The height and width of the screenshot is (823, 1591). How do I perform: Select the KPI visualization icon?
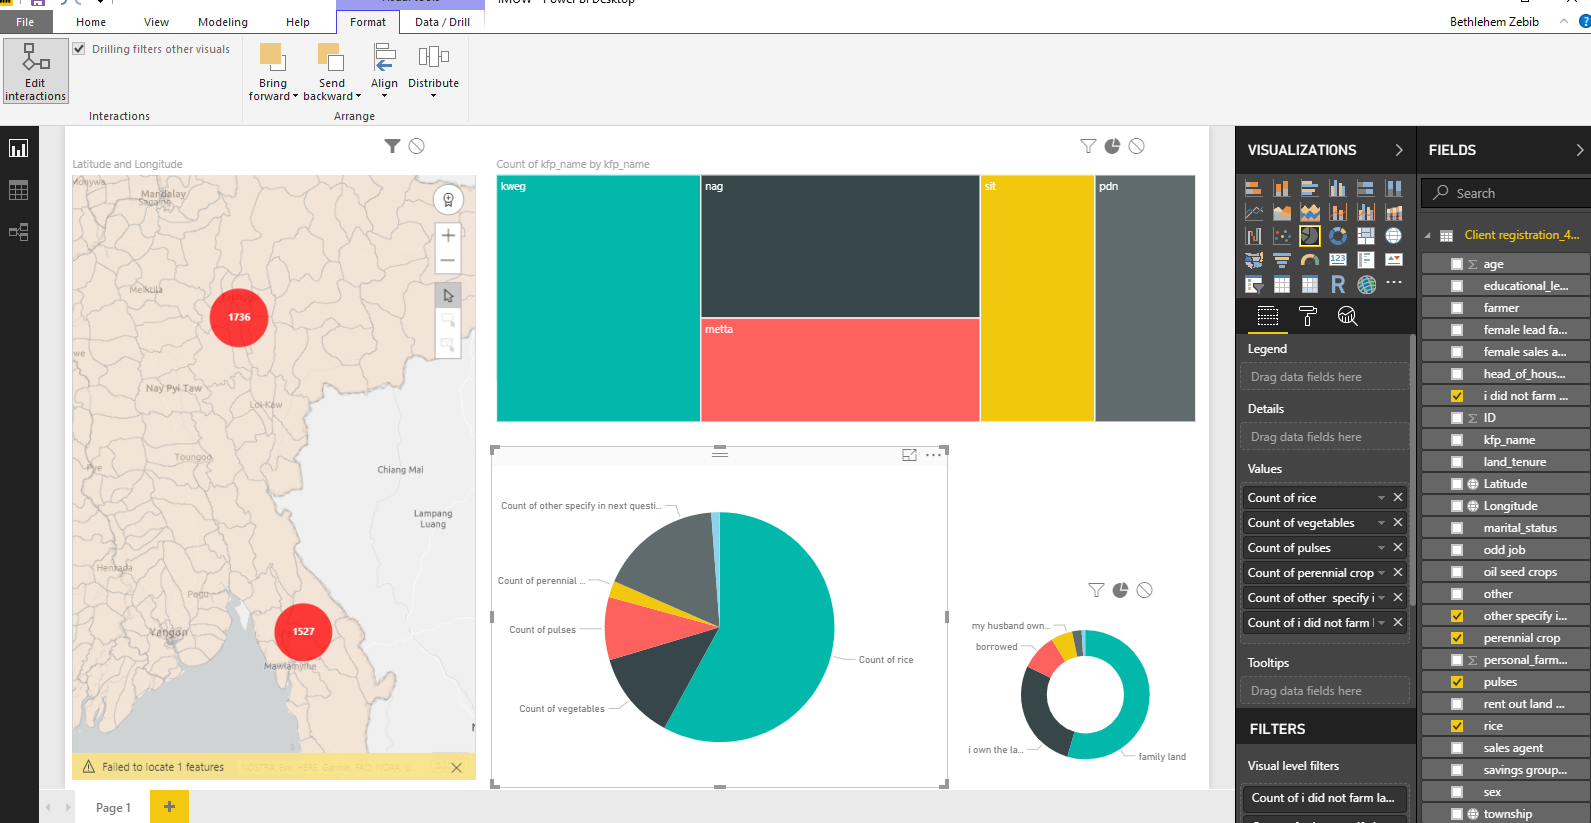(x=1394, y=260)
